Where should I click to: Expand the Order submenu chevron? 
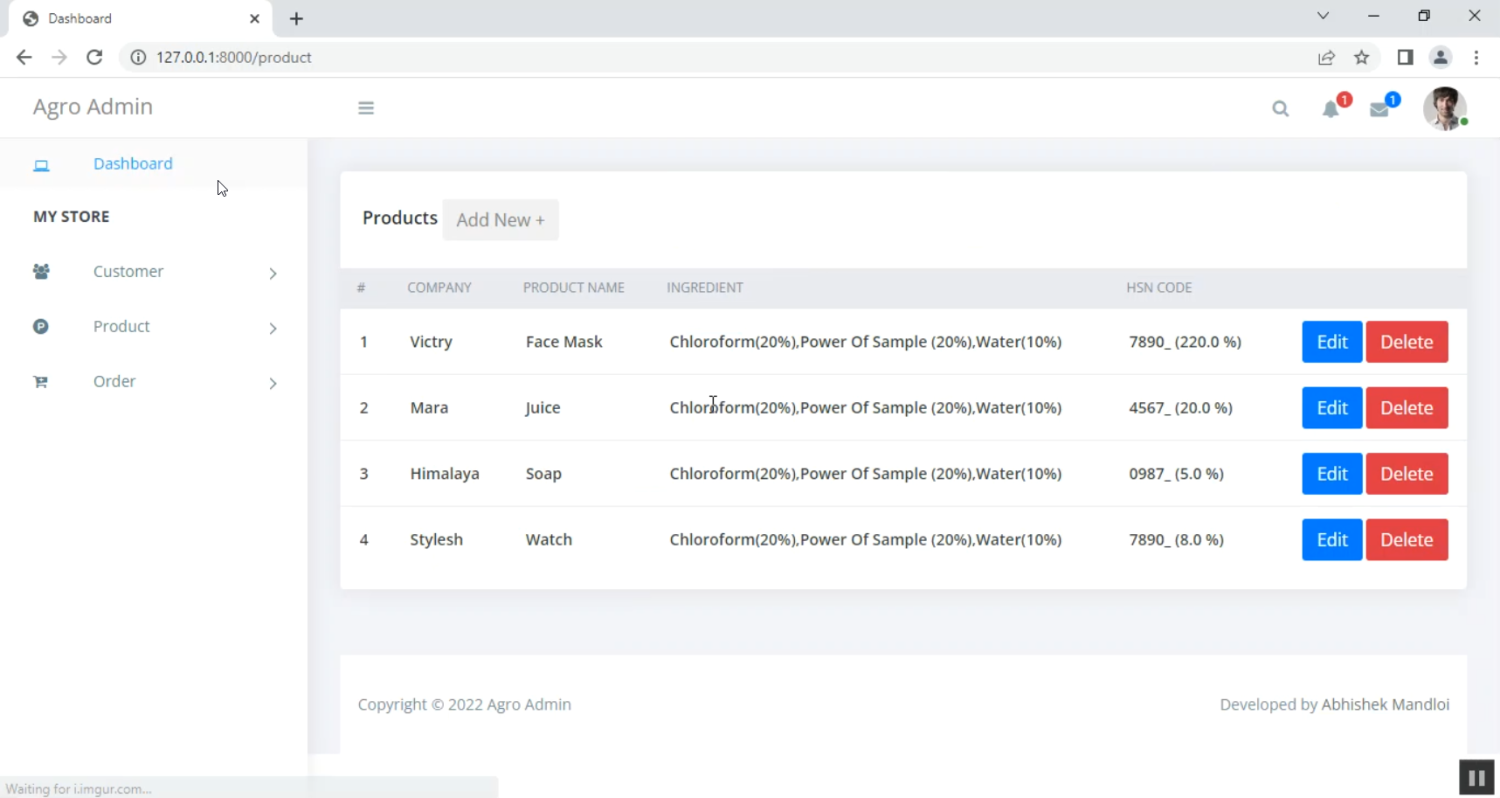[272, 383]
